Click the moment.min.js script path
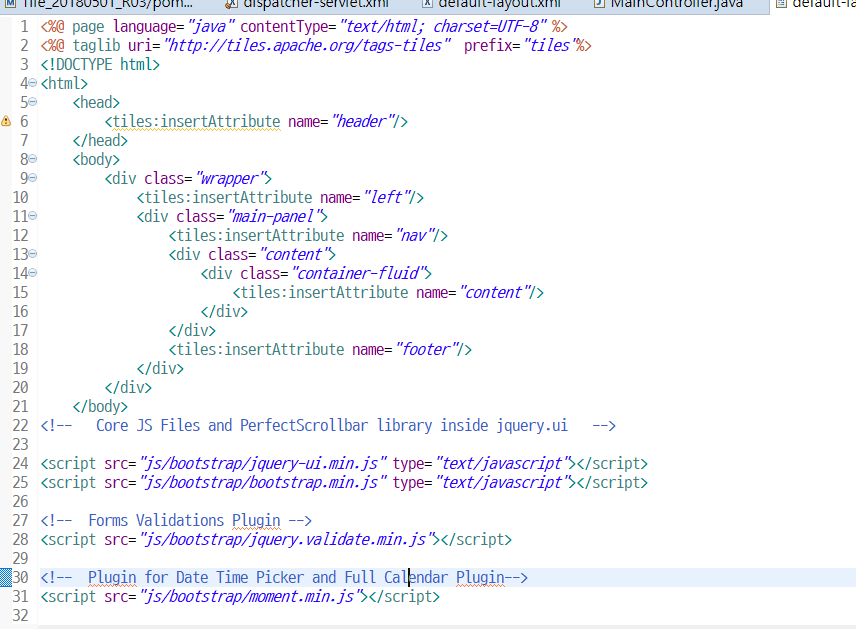 (252, 596)
